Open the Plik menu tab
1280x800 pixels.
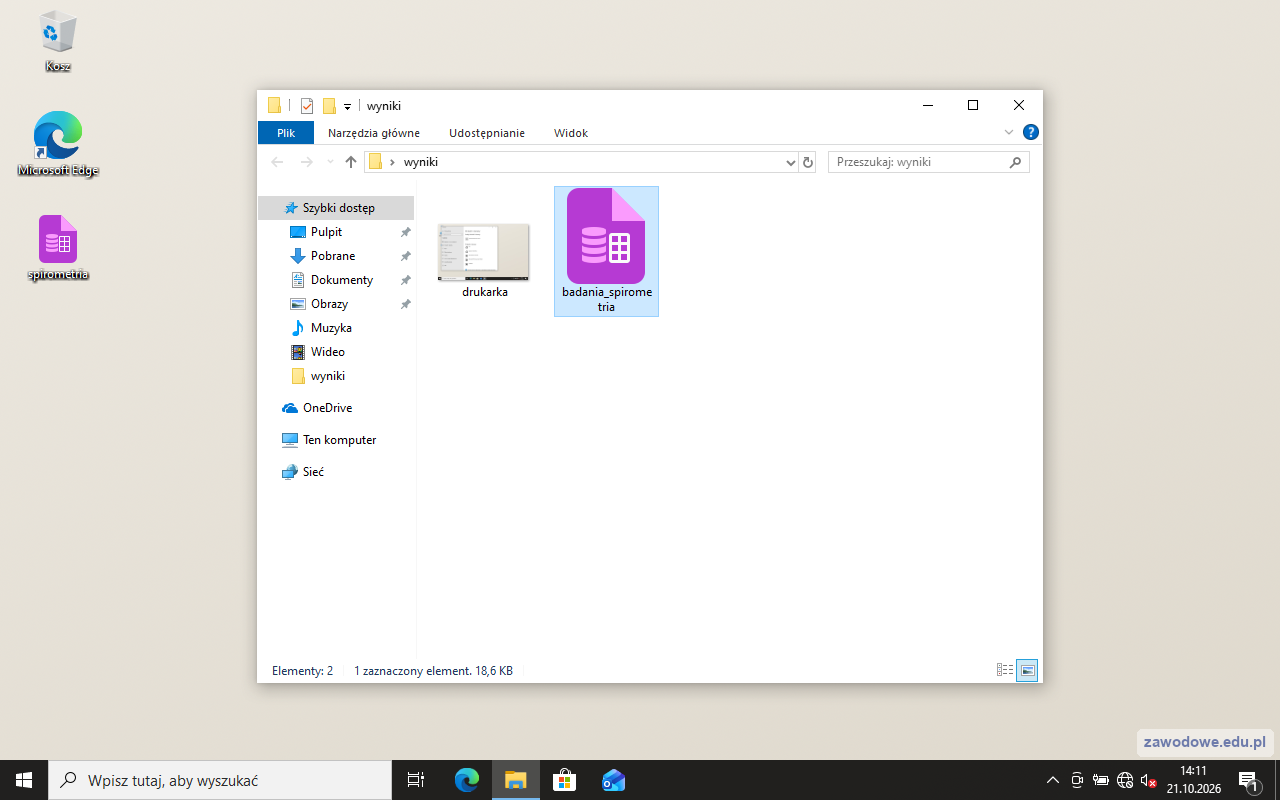[286, 133]
